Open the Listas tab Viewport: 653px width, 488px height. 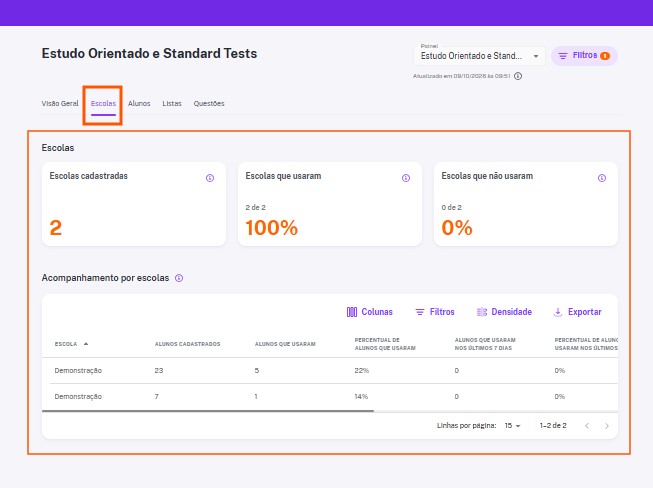coord(172,104)
